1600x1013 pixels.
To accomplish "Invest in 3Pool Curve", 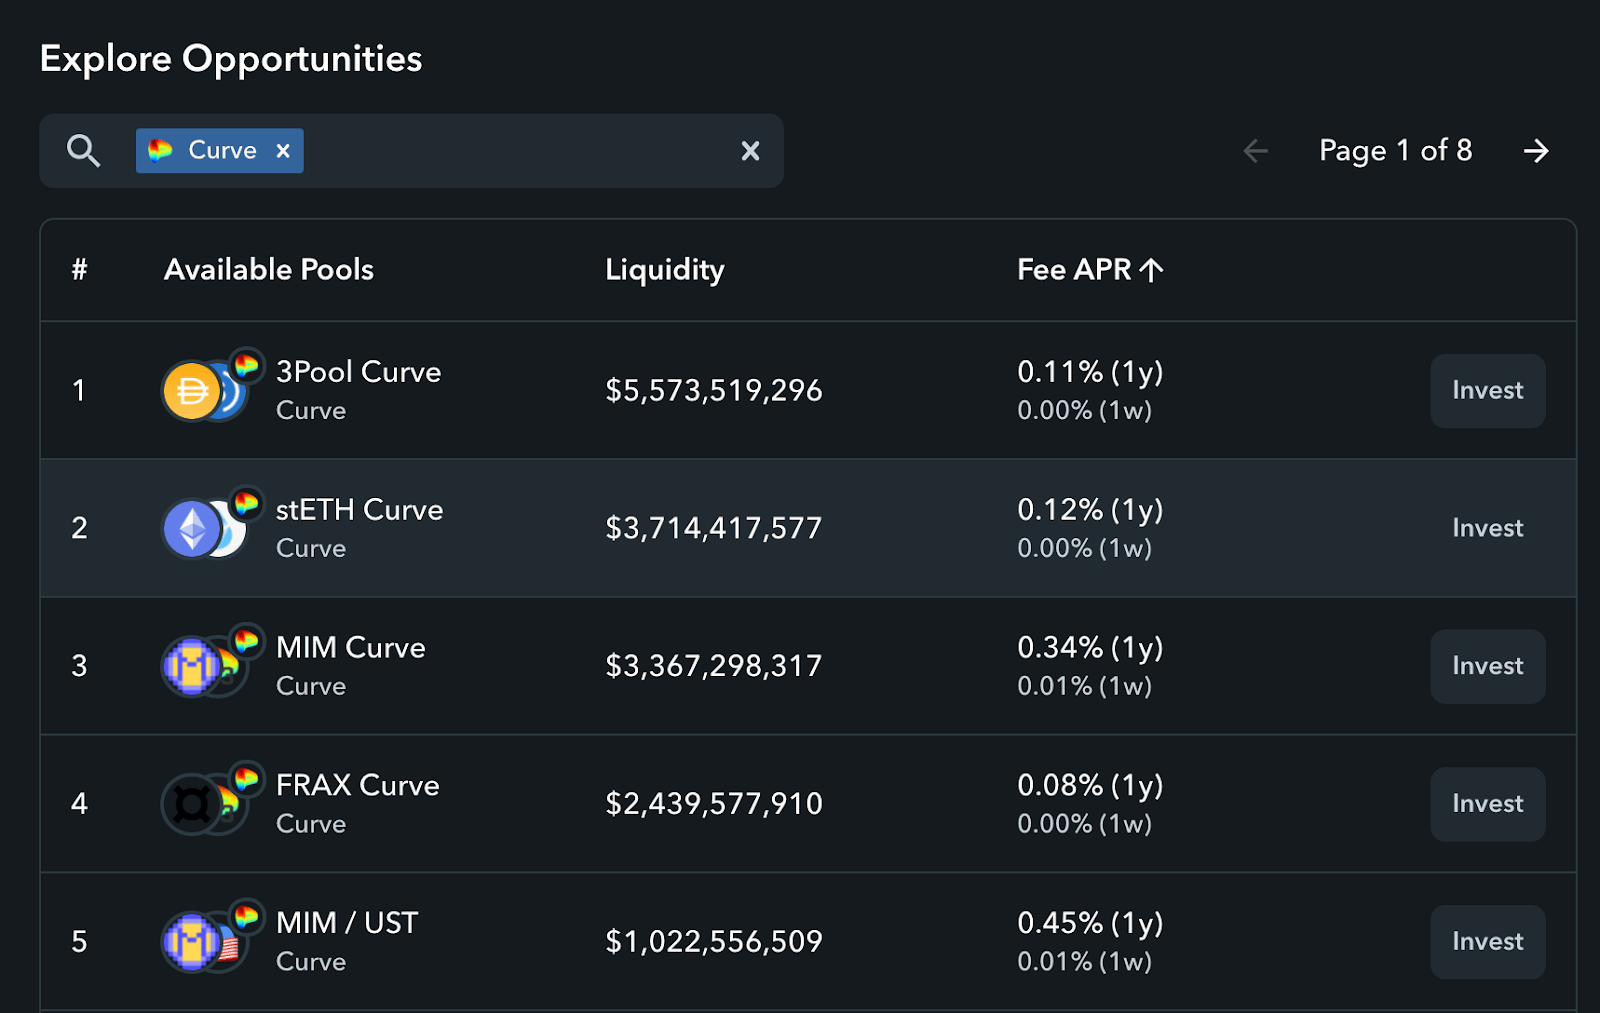I will point(1488,391).
